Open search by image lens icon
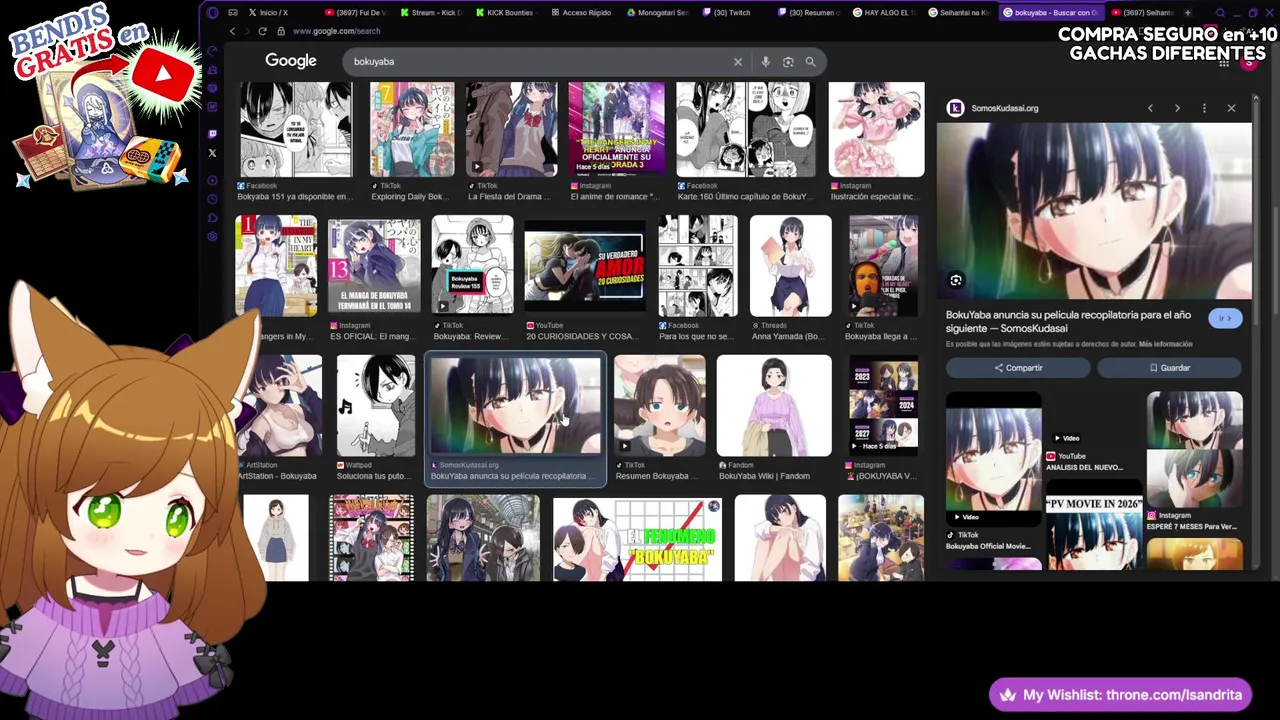This screenshot has height=720, width=1280. pyautogui.click(x=788, y=62)
